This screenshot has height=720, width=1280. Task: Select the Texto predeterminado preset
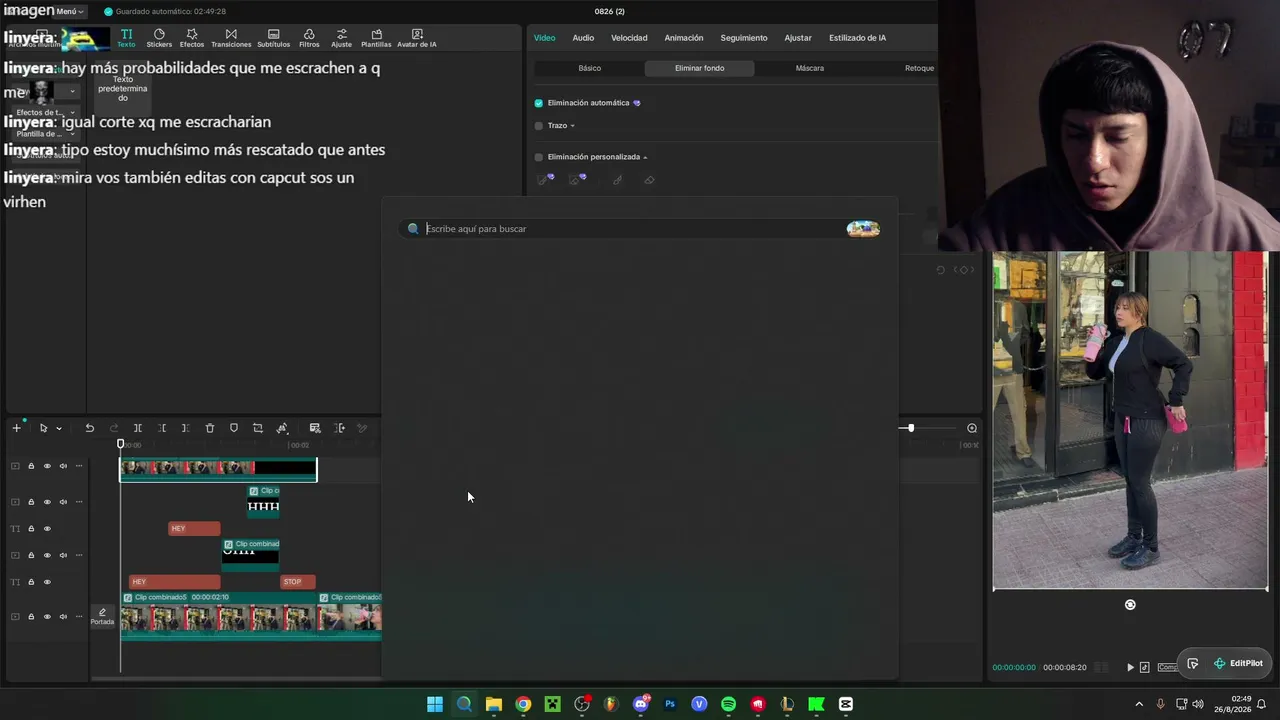coord(122,88)
